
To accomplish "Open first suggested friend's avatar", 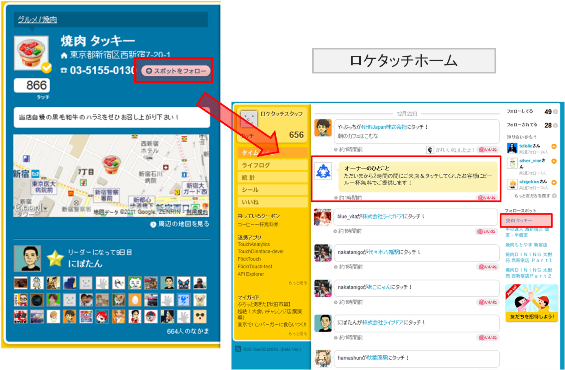I will pyautogui.click(x=512, y=148).
